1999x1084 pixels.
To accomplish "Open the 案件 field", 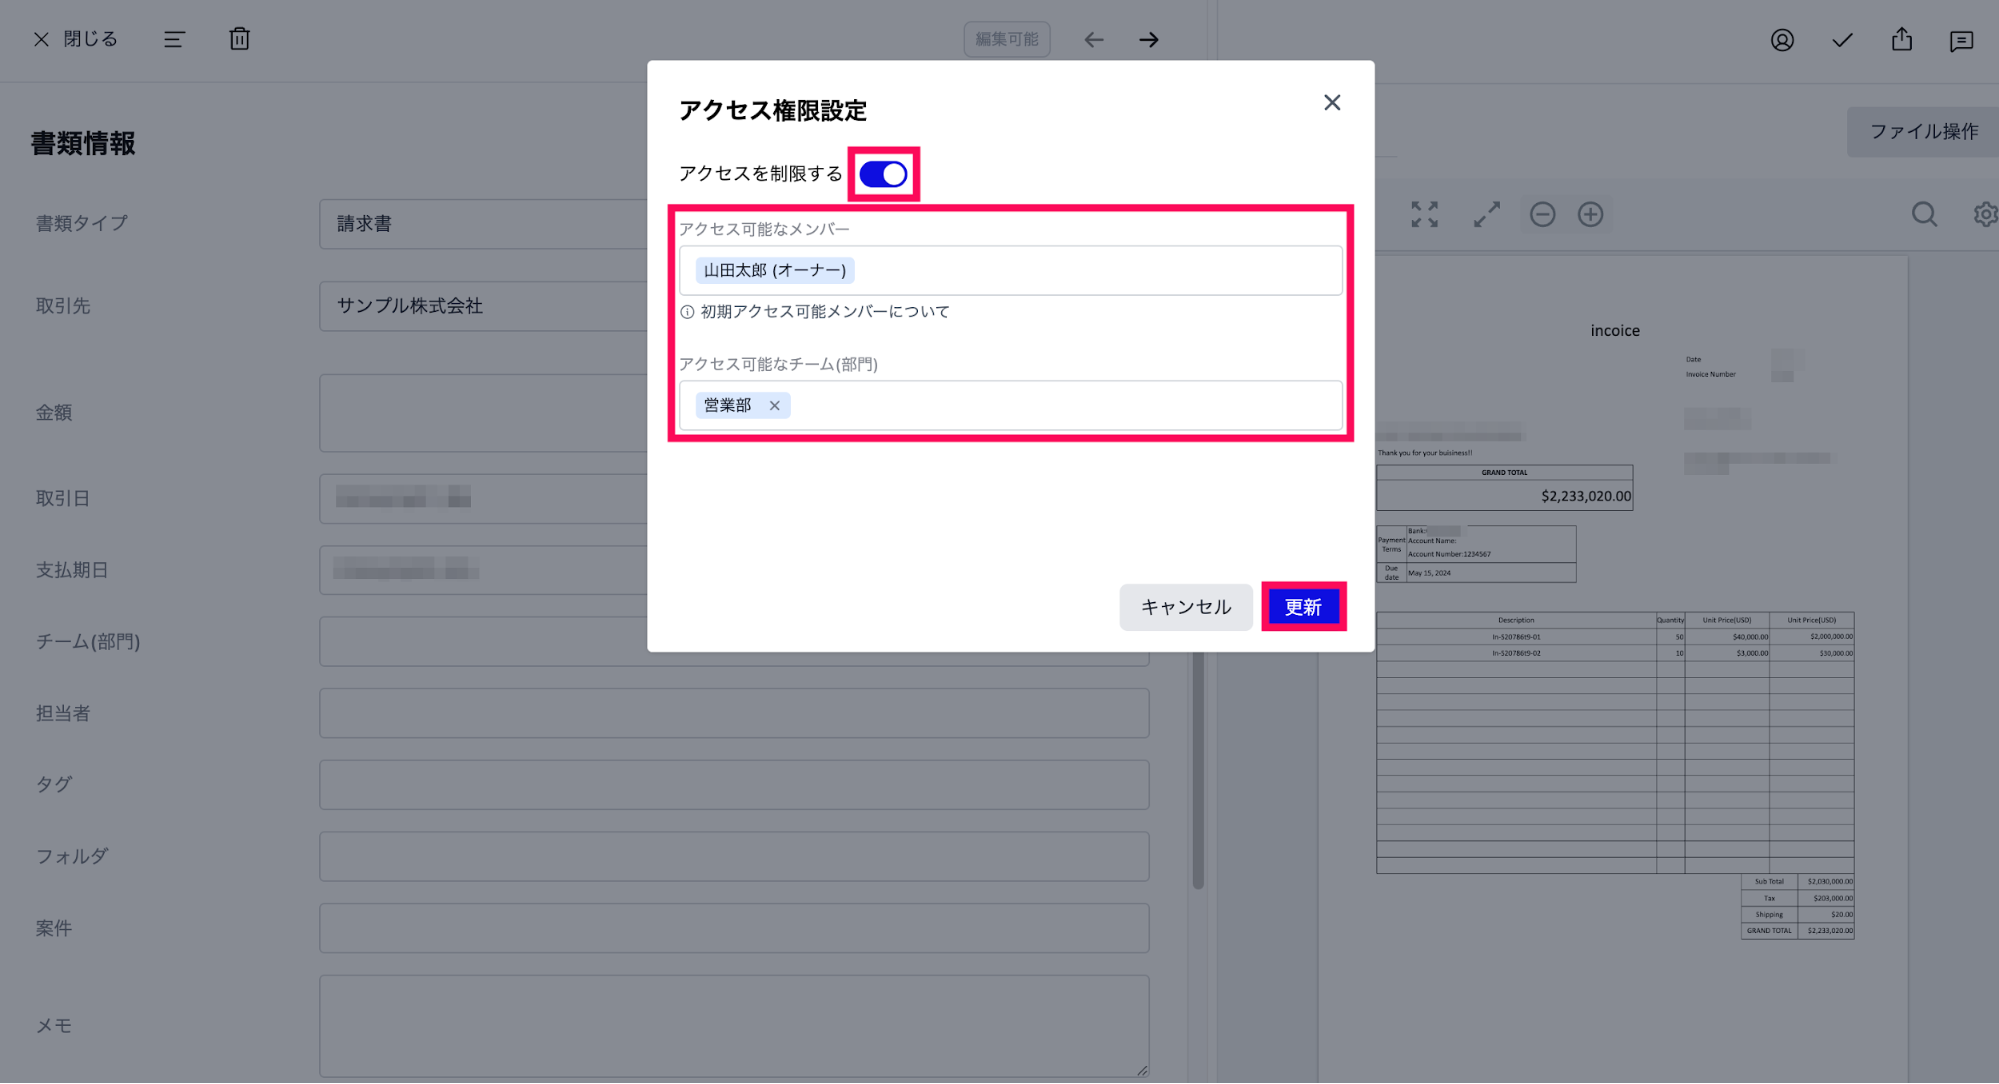I will click(734, 928).
